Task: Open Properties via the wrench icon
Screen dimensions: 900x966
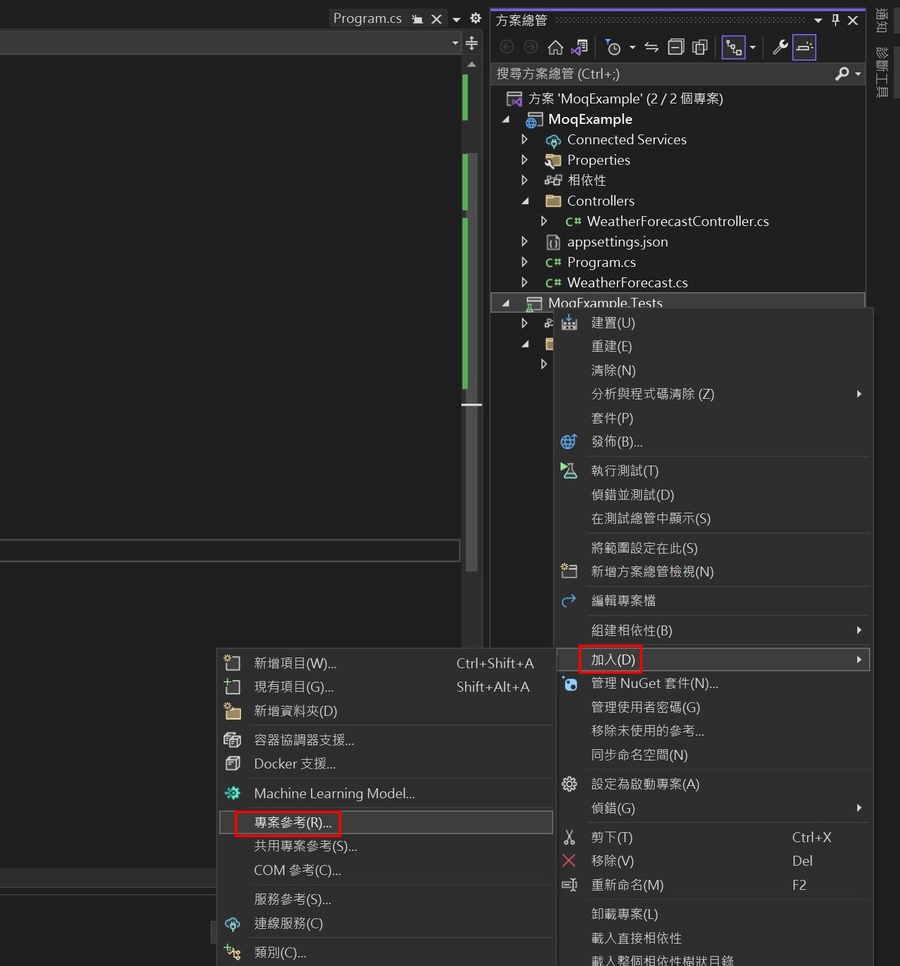Action: (x=780, y=47)
